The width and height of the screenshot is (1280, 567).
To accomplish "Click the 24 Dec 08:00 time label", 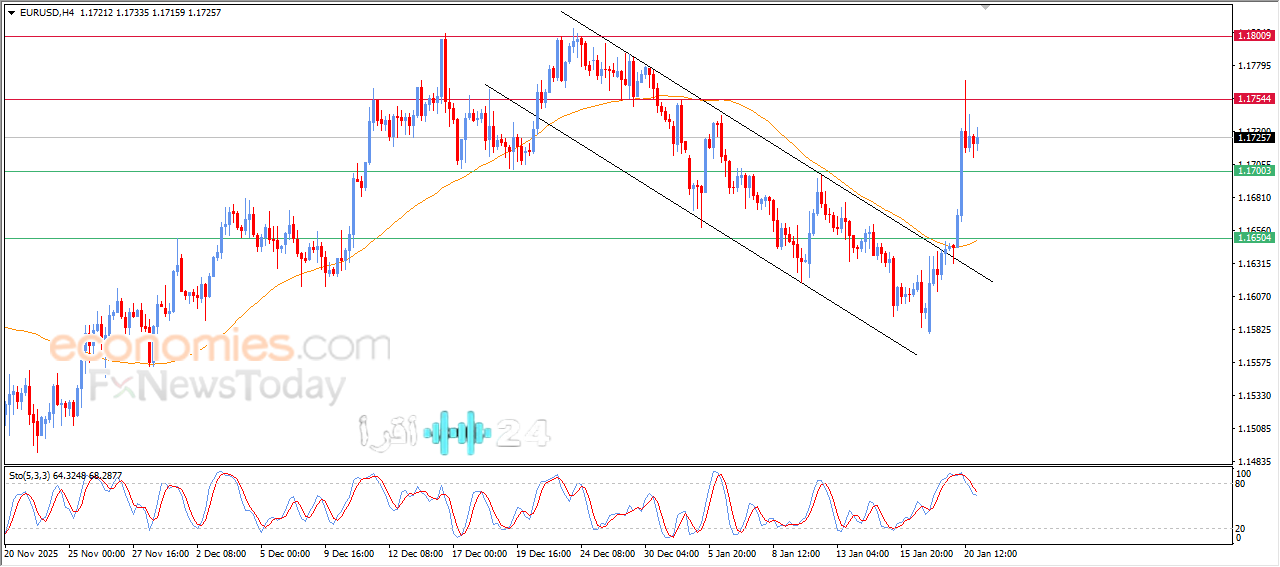I will [608, 553].
